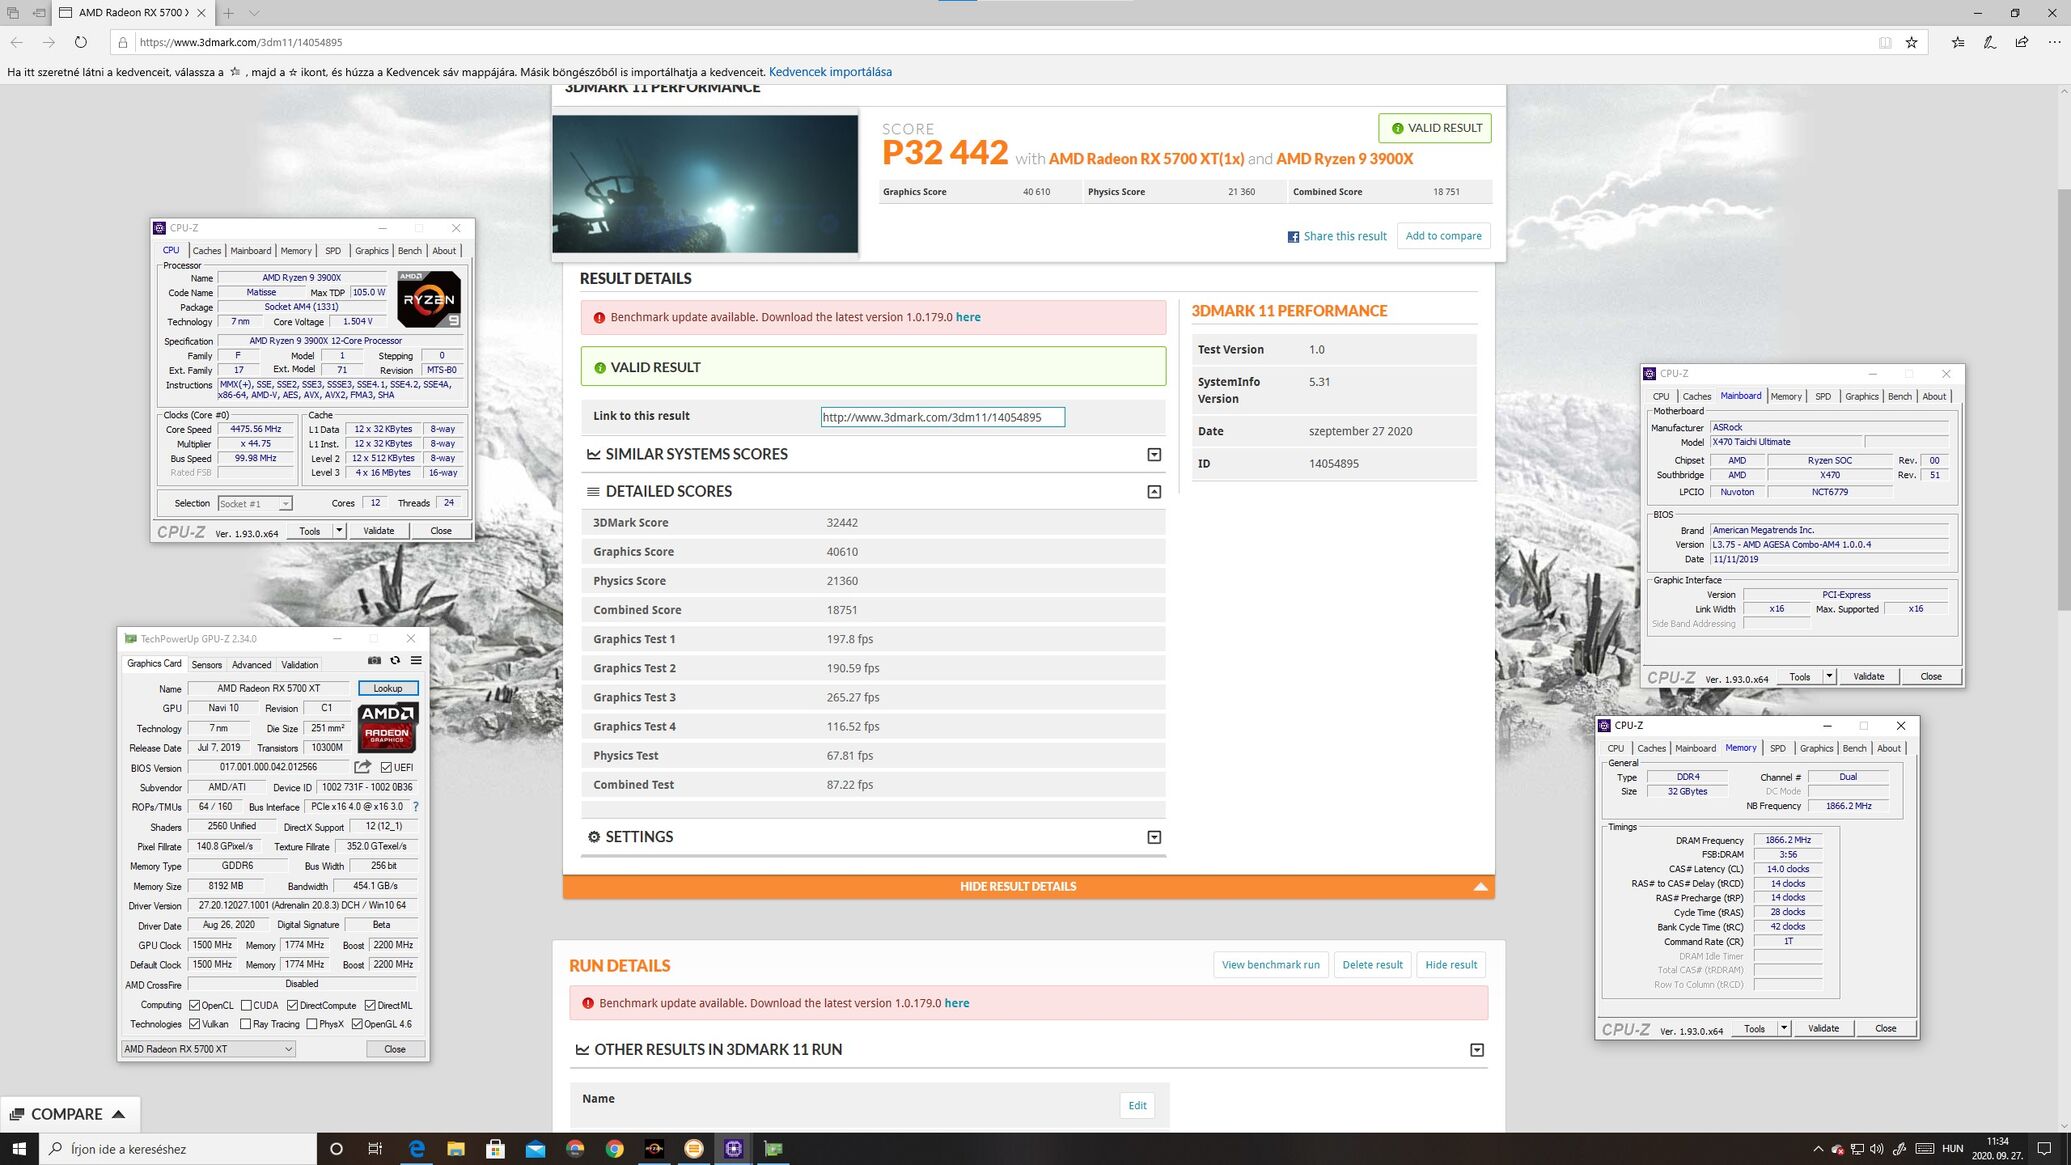Click Add to compare button
This screenshot has width=2071, height=1165.
1443,236
